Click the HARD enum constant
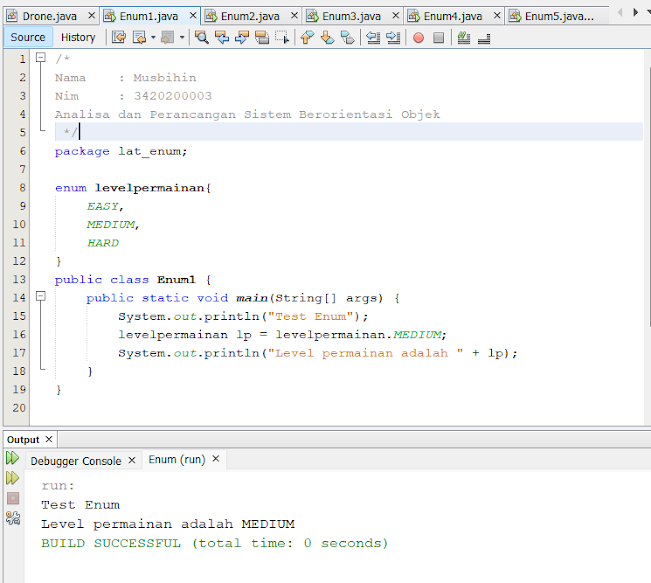Screen dimensions: 651x583 click(x=103, y=243)
